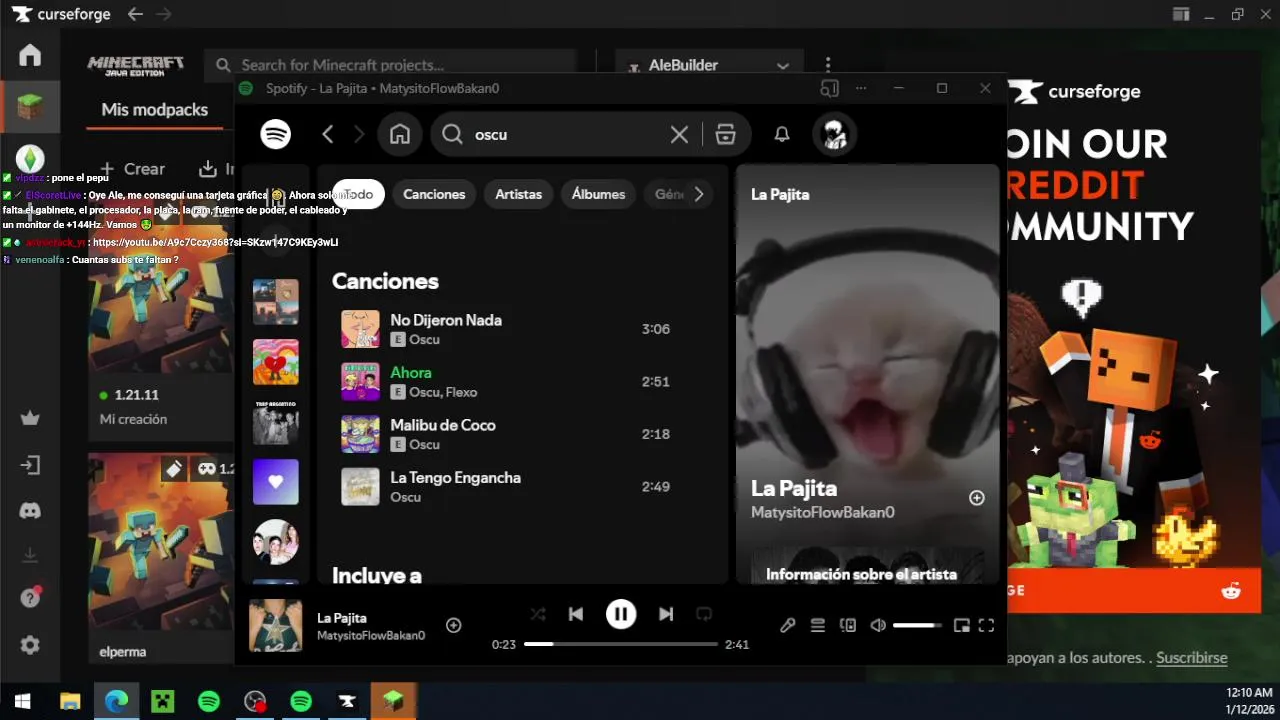Open the Minecraft creeper icon in the taskbar
This screenshot has height=720, width=1280.
[x=163, y=701]
